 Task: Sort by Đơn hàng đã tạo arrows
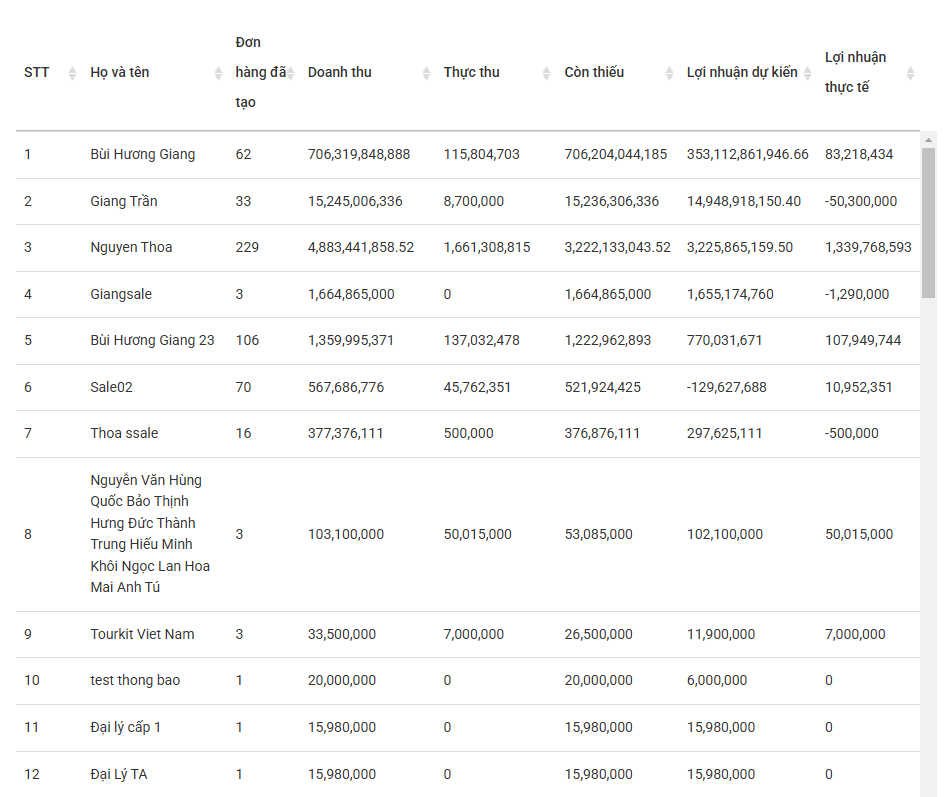[x=291, y=73]
